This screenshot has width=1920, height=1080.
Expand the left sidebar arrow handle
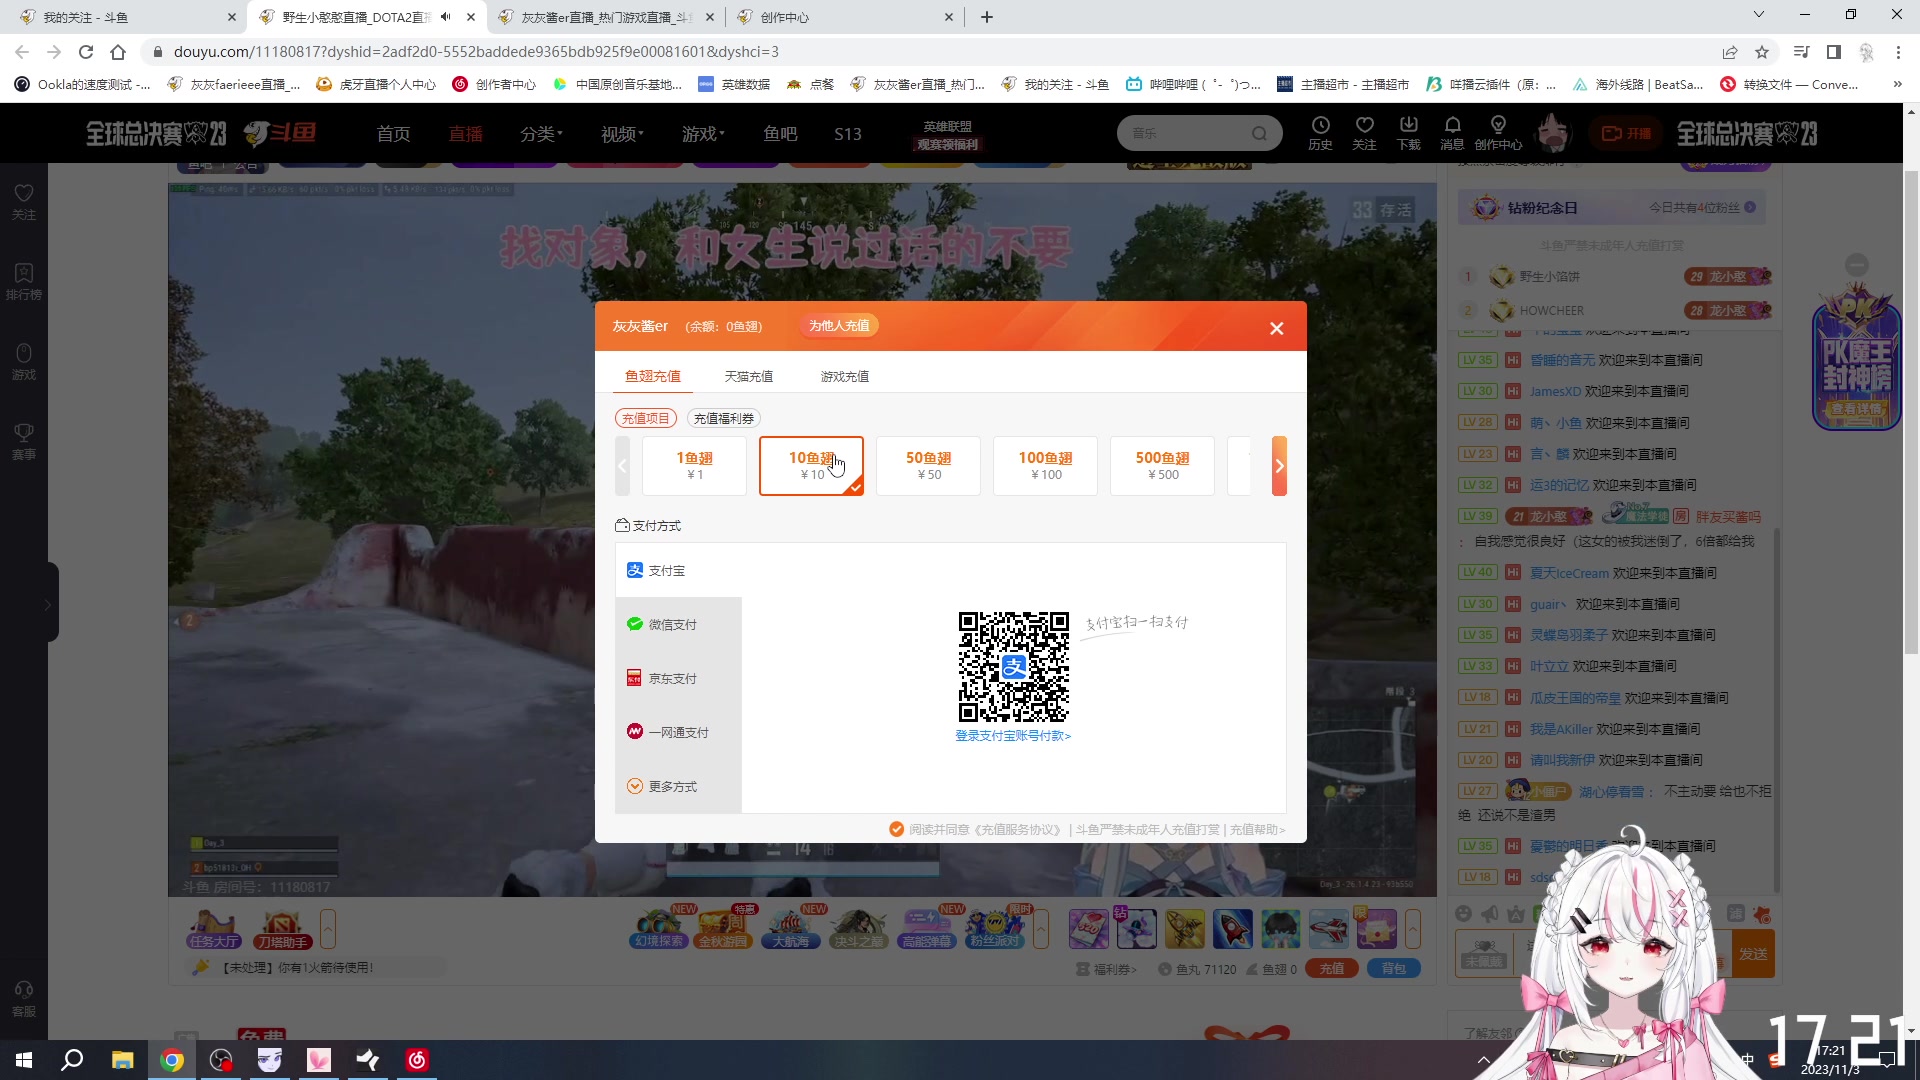tap(48, 603)
